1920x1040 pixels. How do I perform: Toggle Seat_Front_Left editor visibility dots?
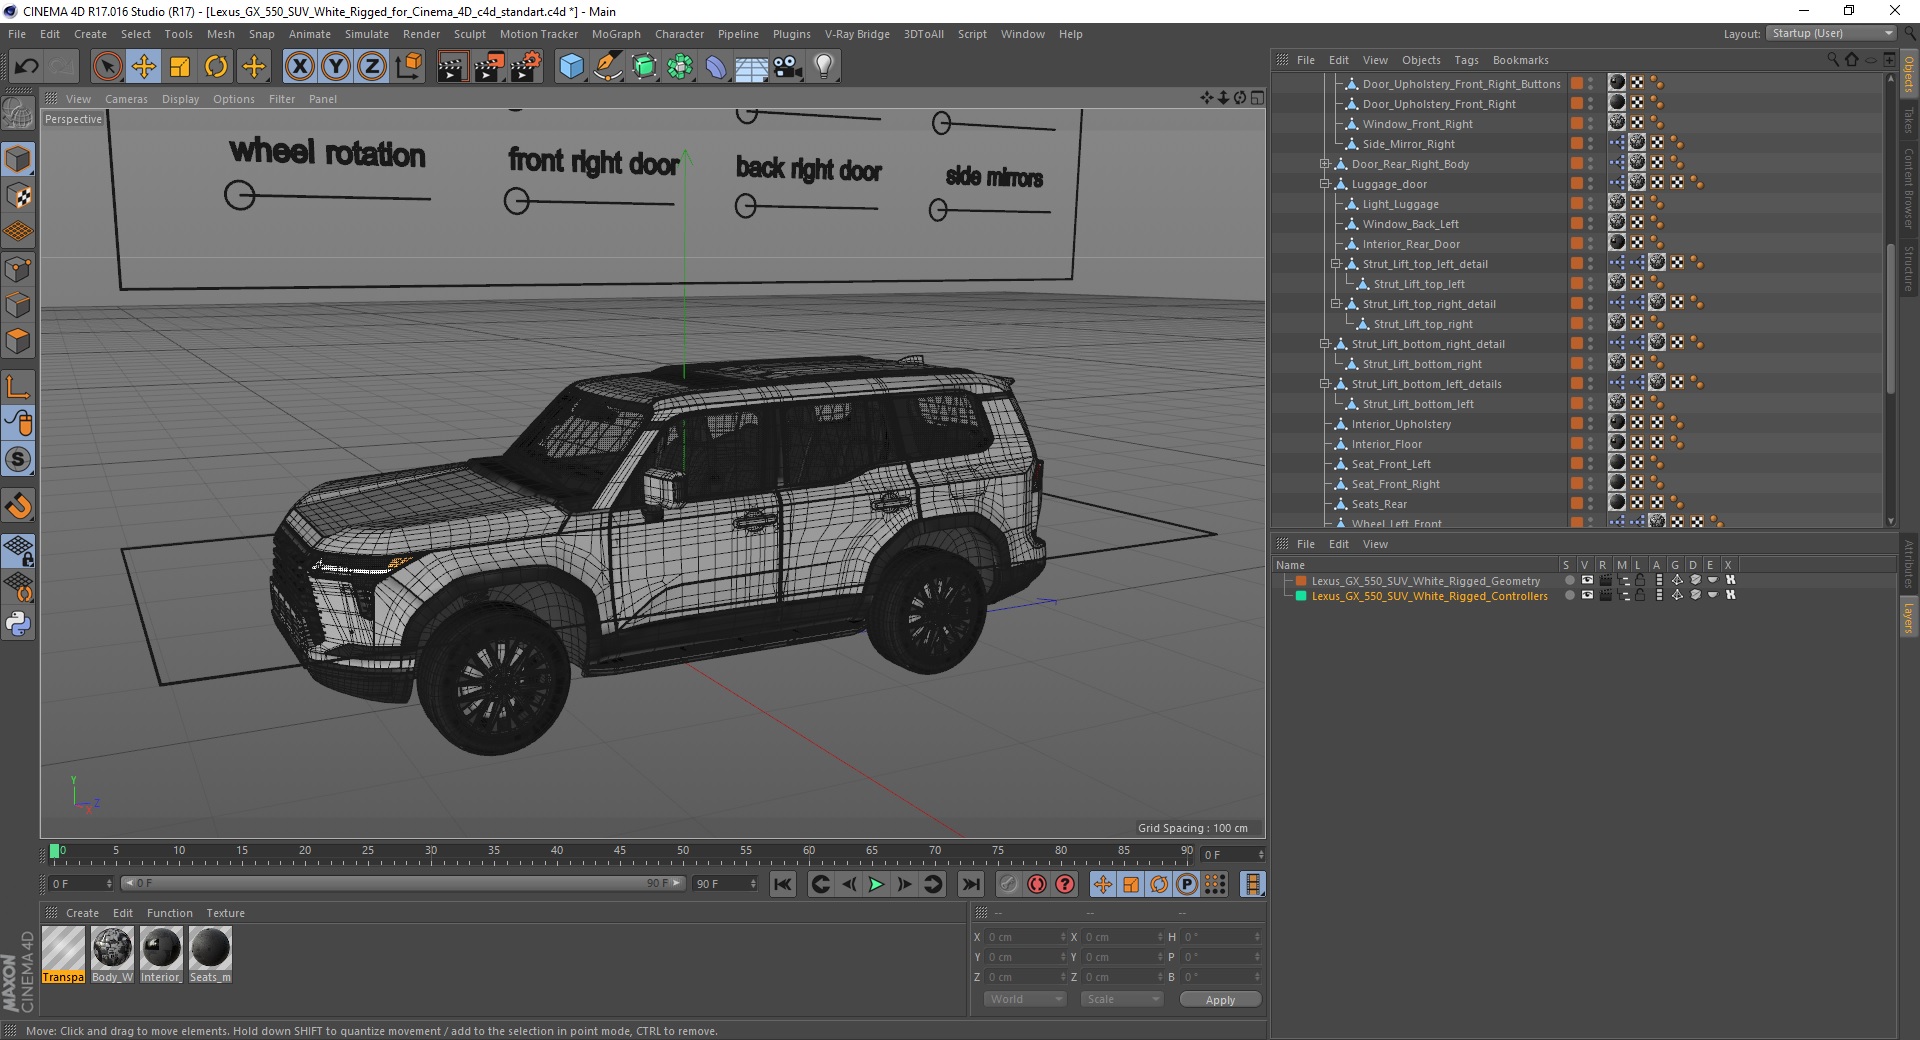(x=1590, y=464)
